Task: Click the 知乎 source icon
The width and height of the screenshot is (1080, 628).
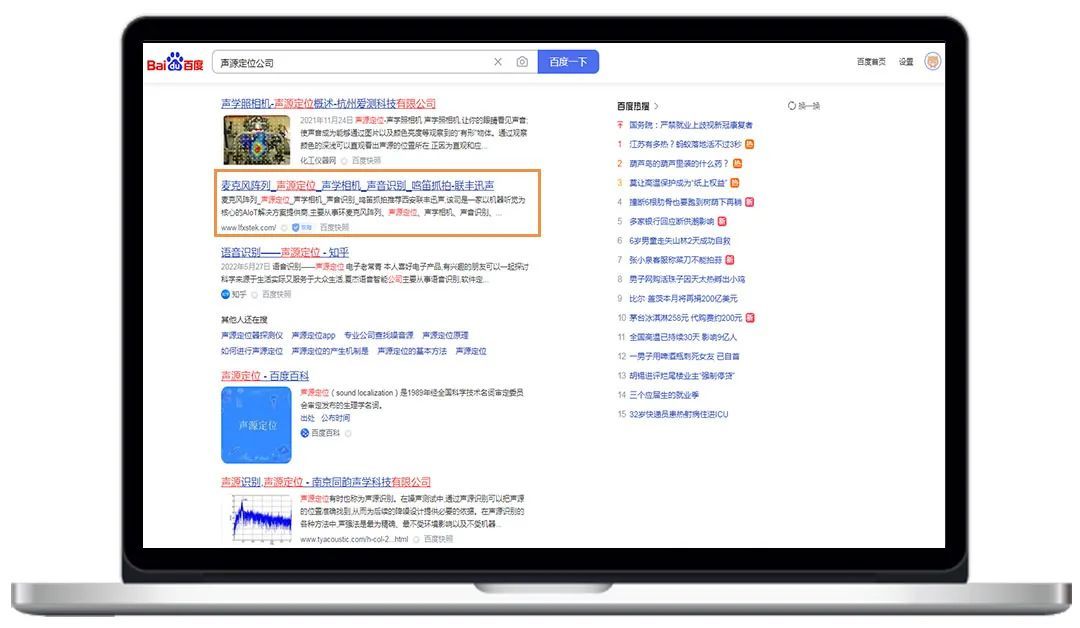Action: coord(226,295)
